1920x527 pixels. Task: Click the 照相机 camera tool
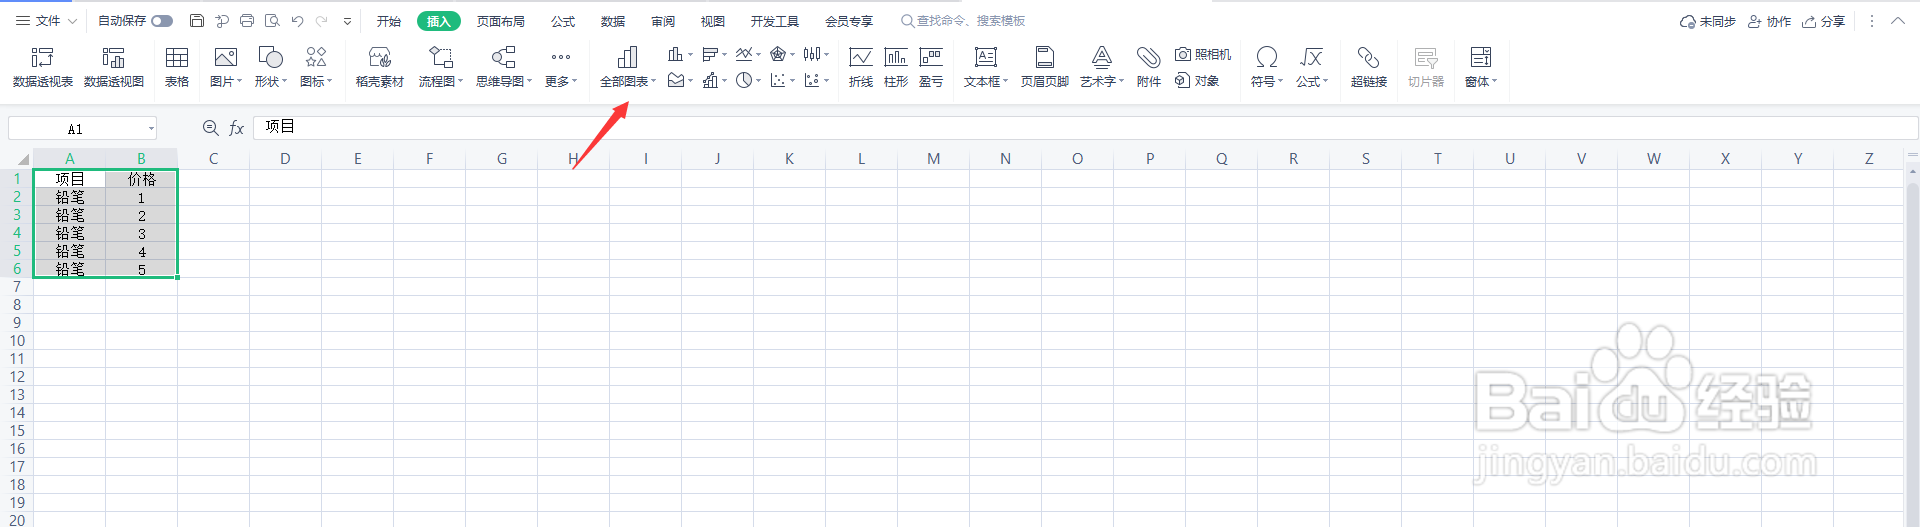(x=1203, y=54)
